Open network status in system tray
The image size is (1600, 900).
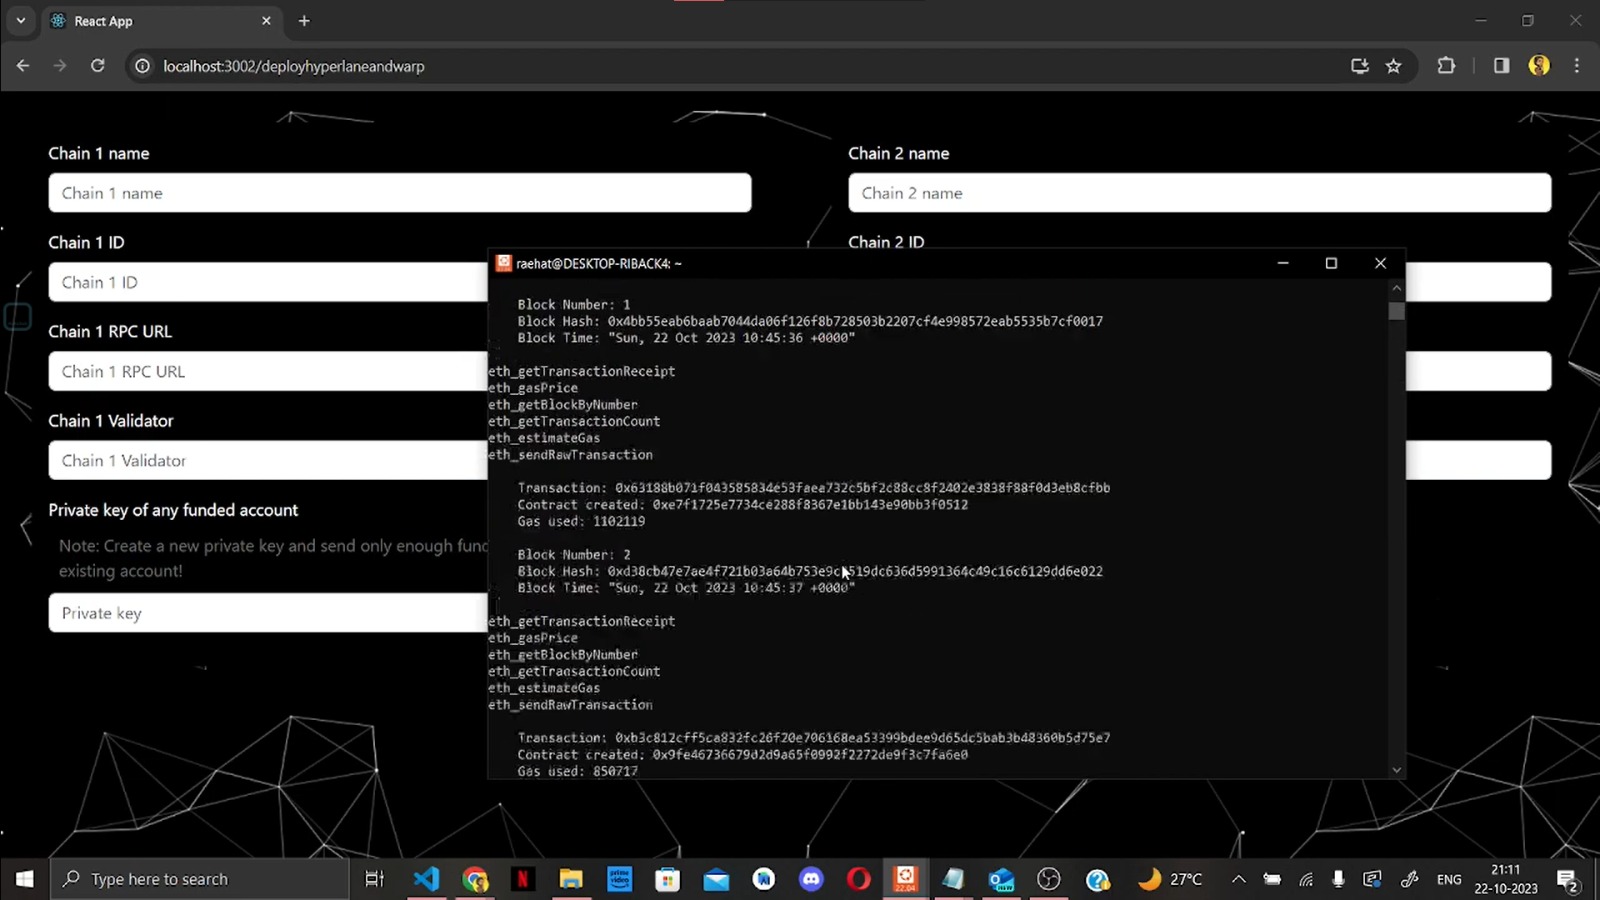pyautogui.click(x=1306, y=879)
